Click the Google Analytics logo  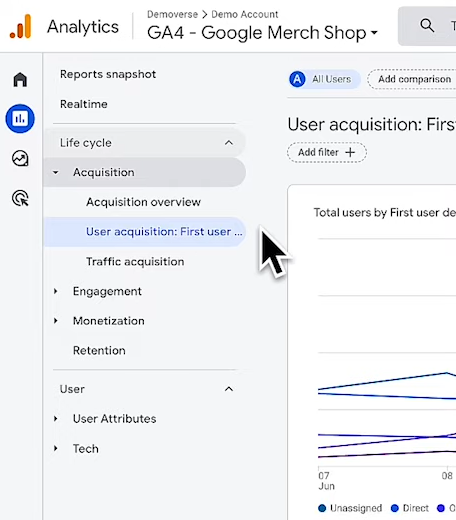point(21,27)
